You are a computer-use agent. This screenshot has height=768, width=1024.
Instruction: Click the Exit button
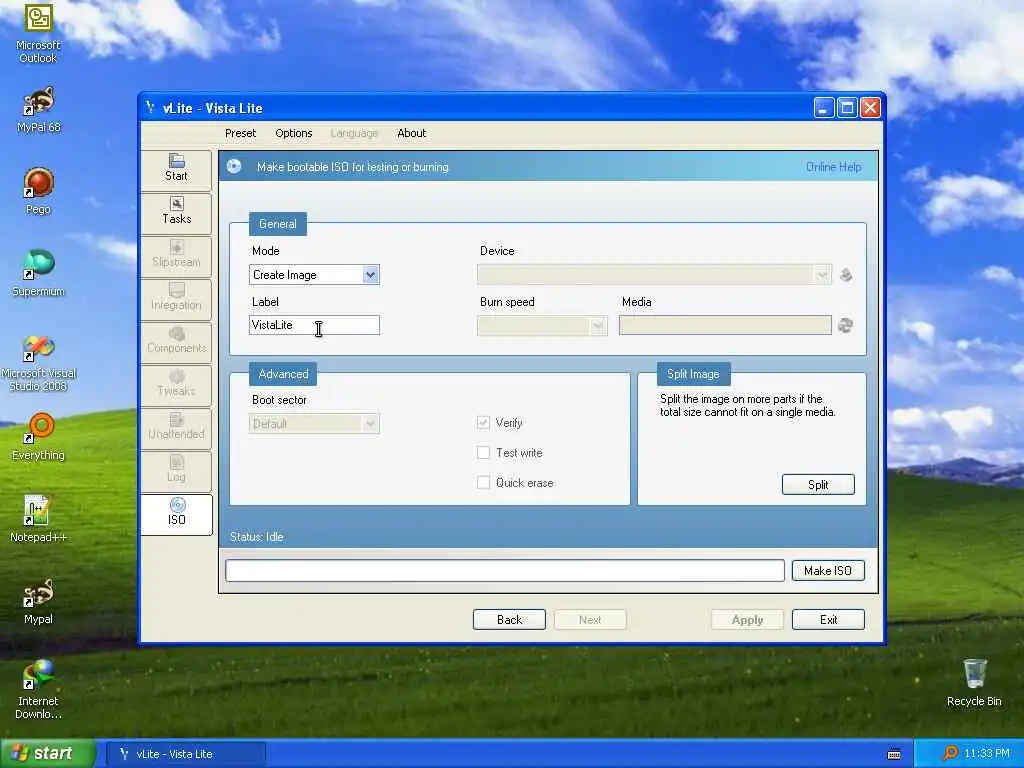coord(828,620)
